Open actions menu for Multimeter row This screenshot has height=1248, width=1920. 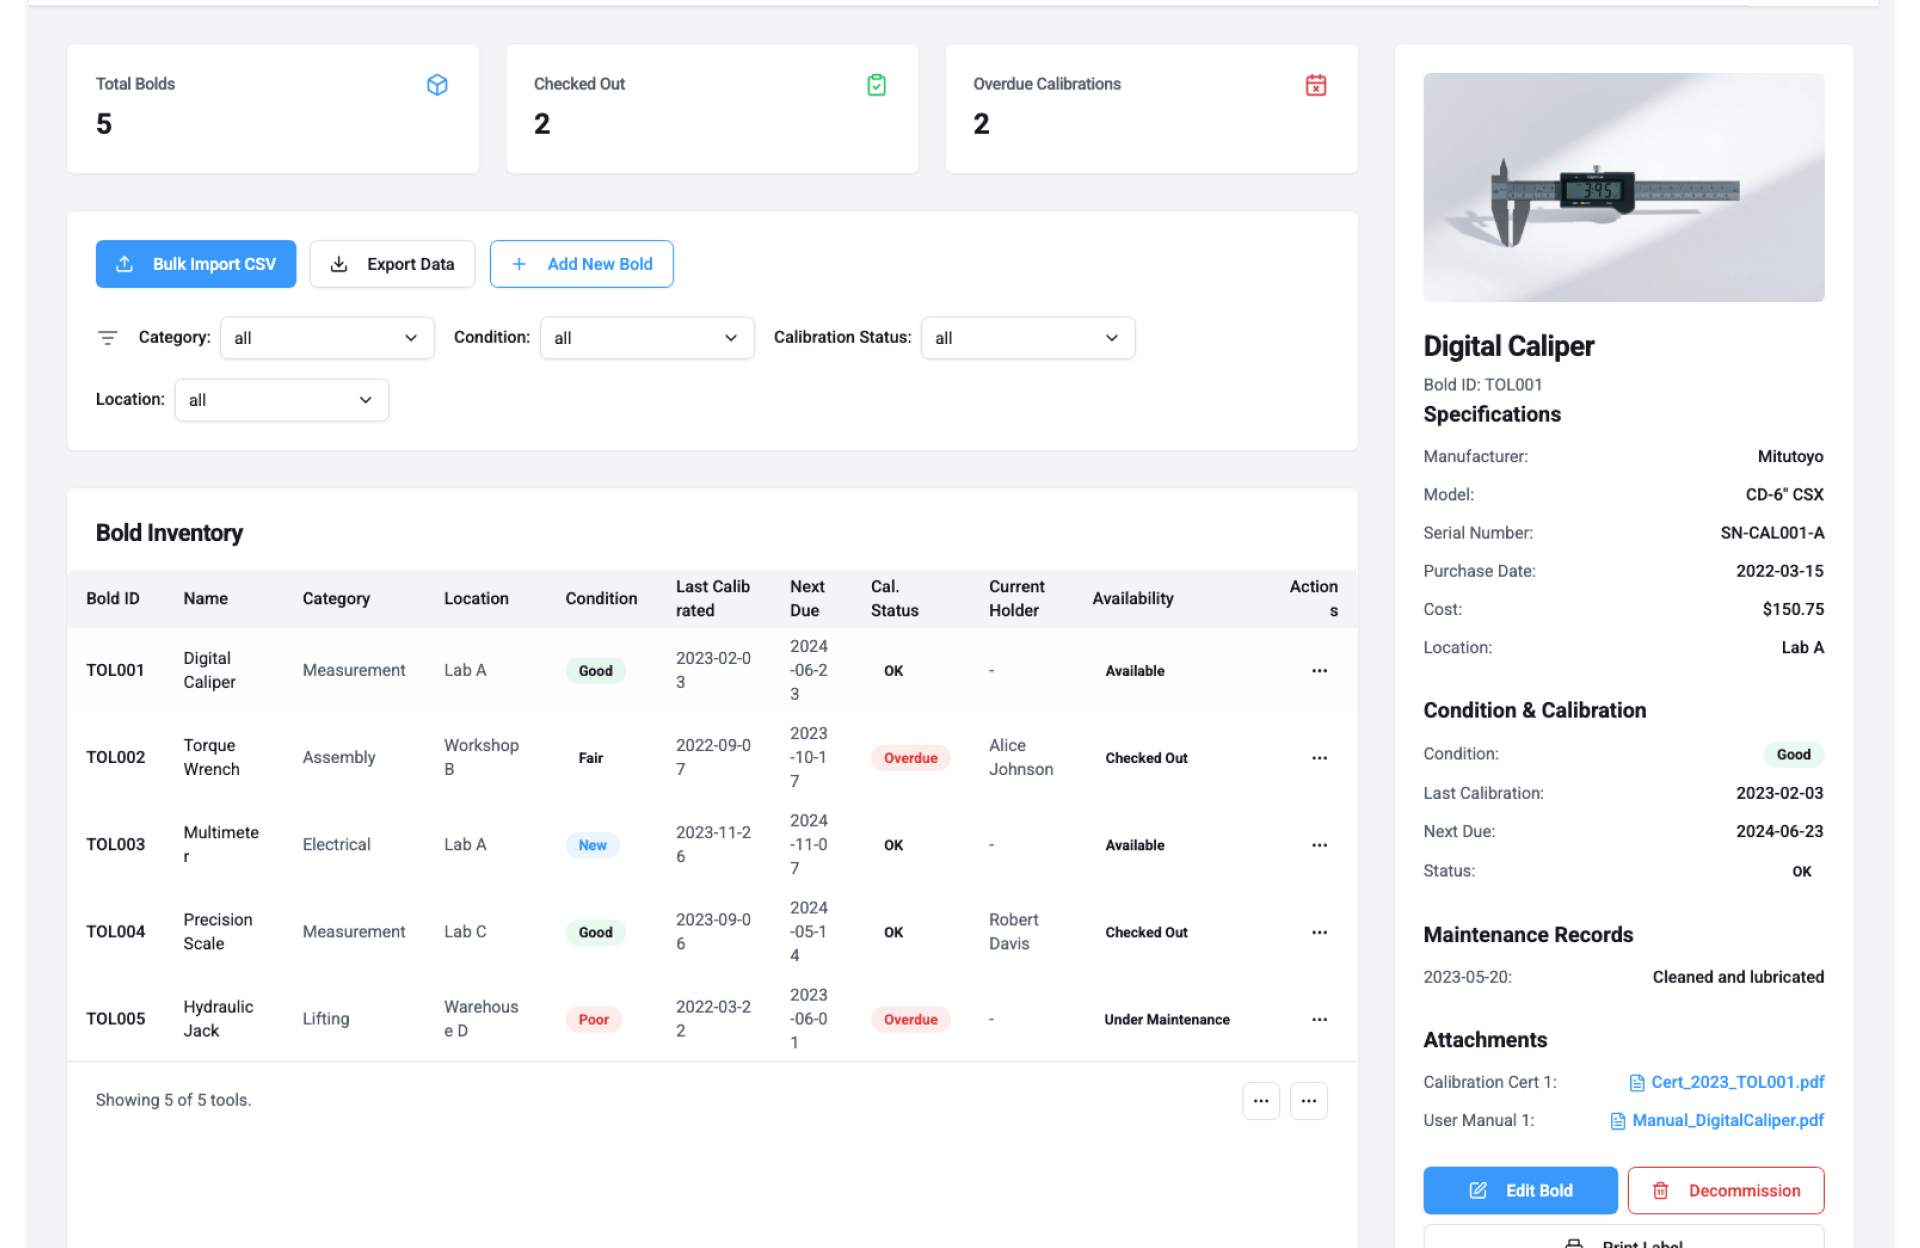point(1319,845)
